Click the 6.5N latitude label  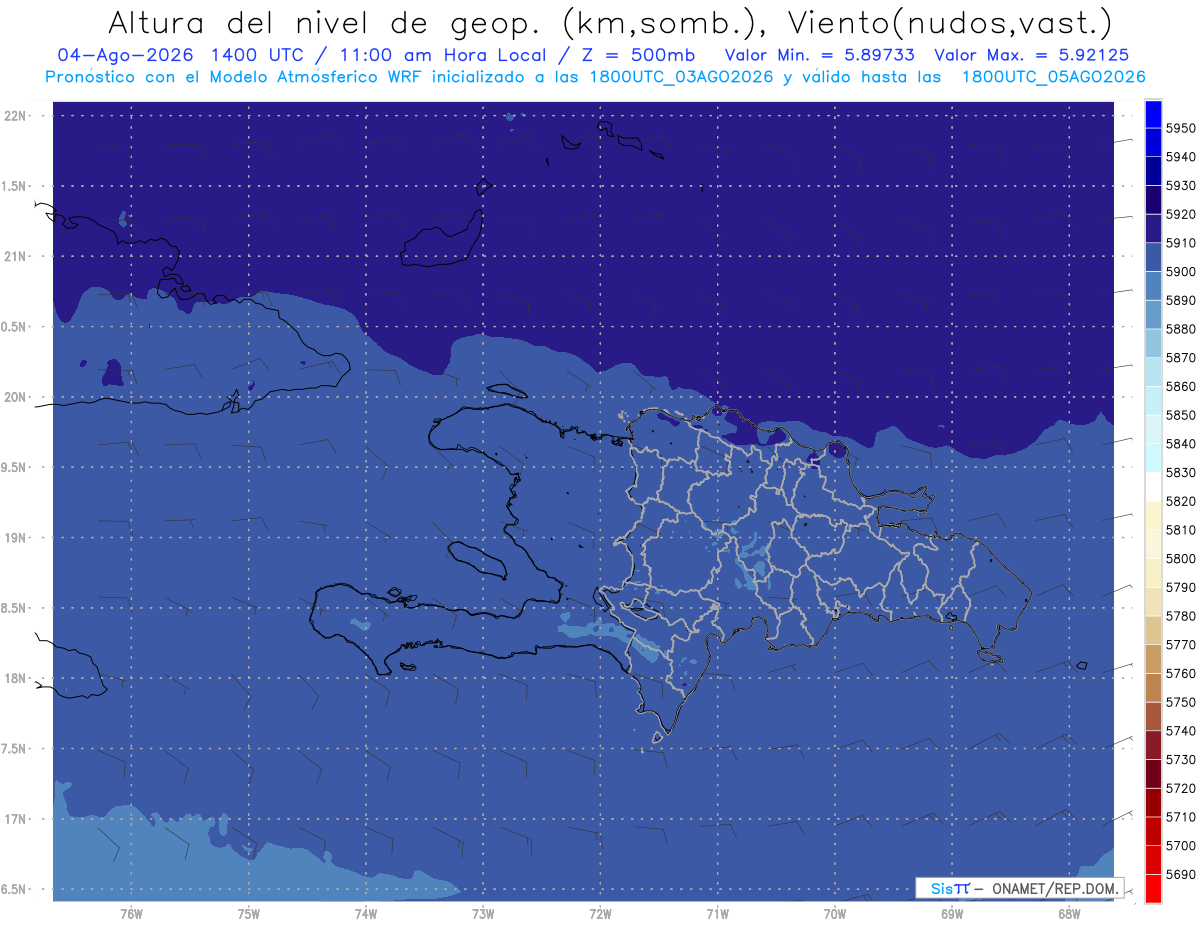click(x=14, y=889)
